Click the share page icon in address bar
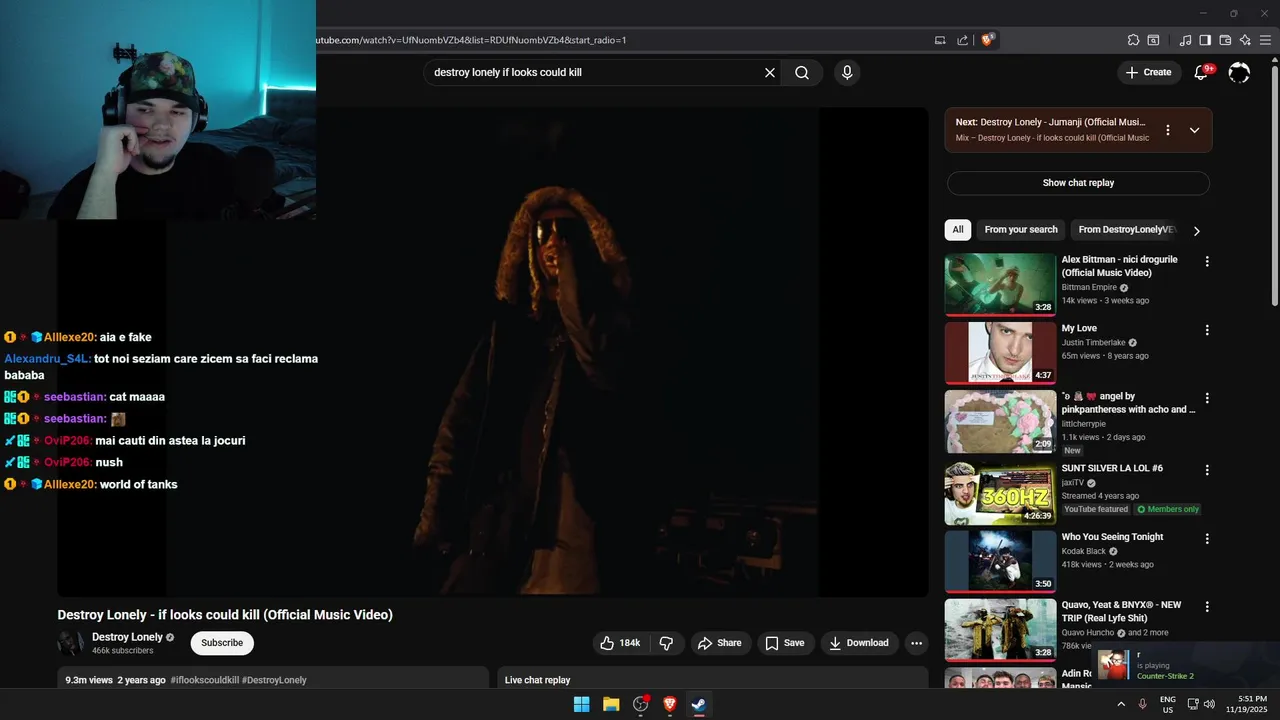 pyautogui.click(x=962, y=40)
